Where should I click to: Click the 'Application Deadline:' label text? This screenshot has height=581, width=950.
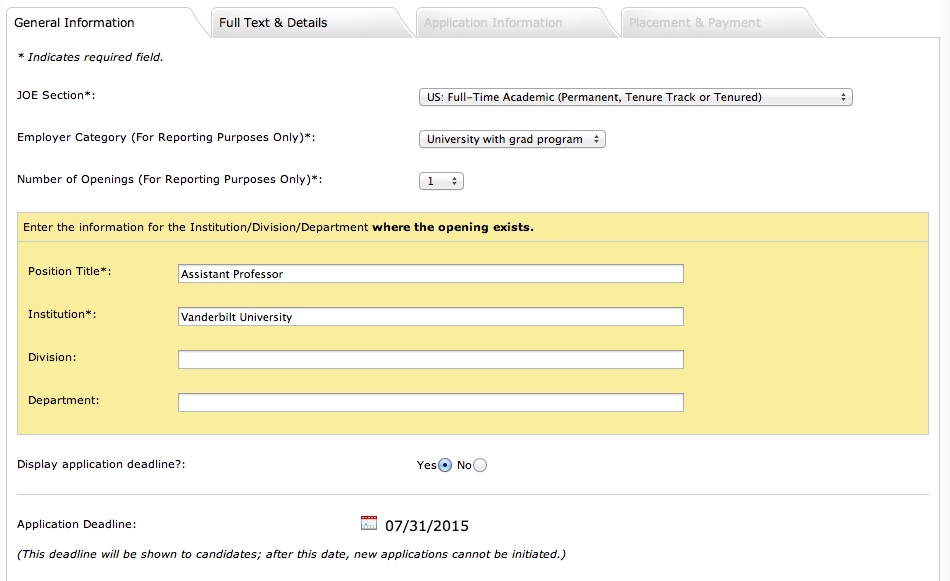point(77,524)
